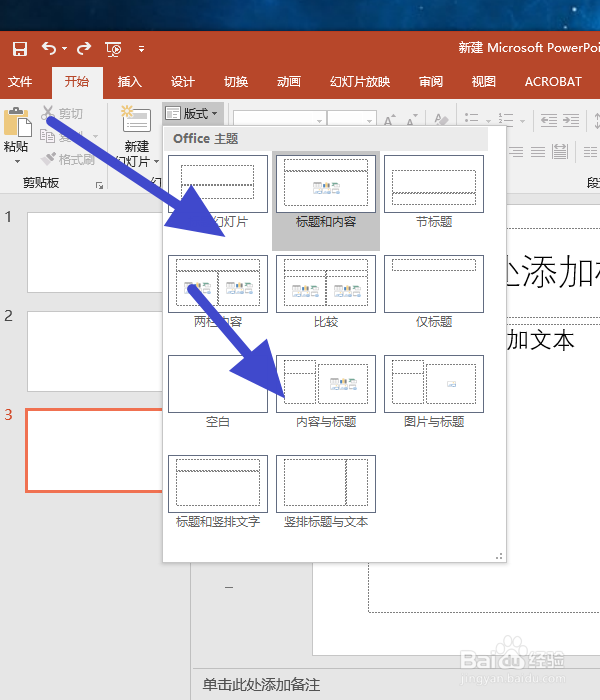The height and width of the screenshot is (700, 600).
Task: Open the Undo history dropdown arrow
Action: pos(64,48)
